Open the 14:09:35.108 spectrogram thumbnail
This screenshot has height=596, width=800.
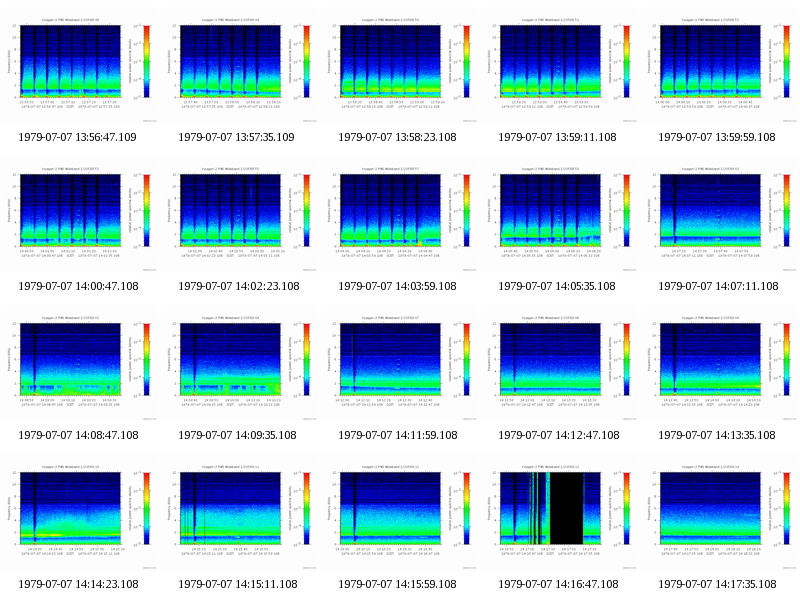click(239, 363)
